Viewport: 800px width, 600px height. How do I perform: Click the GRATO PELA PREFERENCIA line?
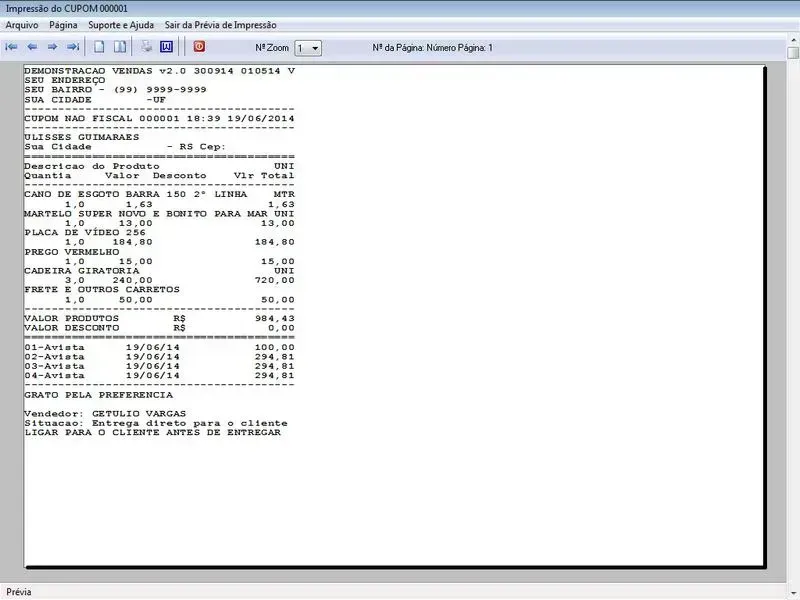click(x=91, y=395)
